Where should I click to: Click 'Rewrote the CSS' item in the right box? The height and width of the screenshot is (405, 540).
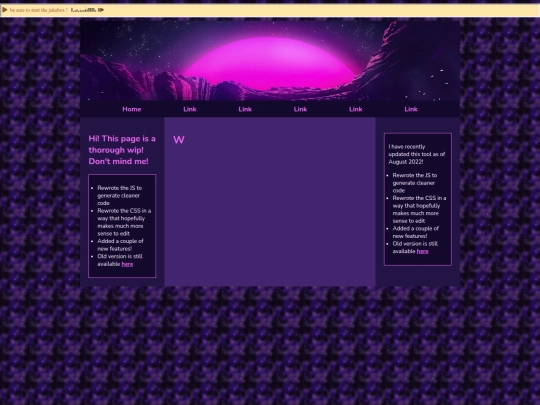[419, 209]
